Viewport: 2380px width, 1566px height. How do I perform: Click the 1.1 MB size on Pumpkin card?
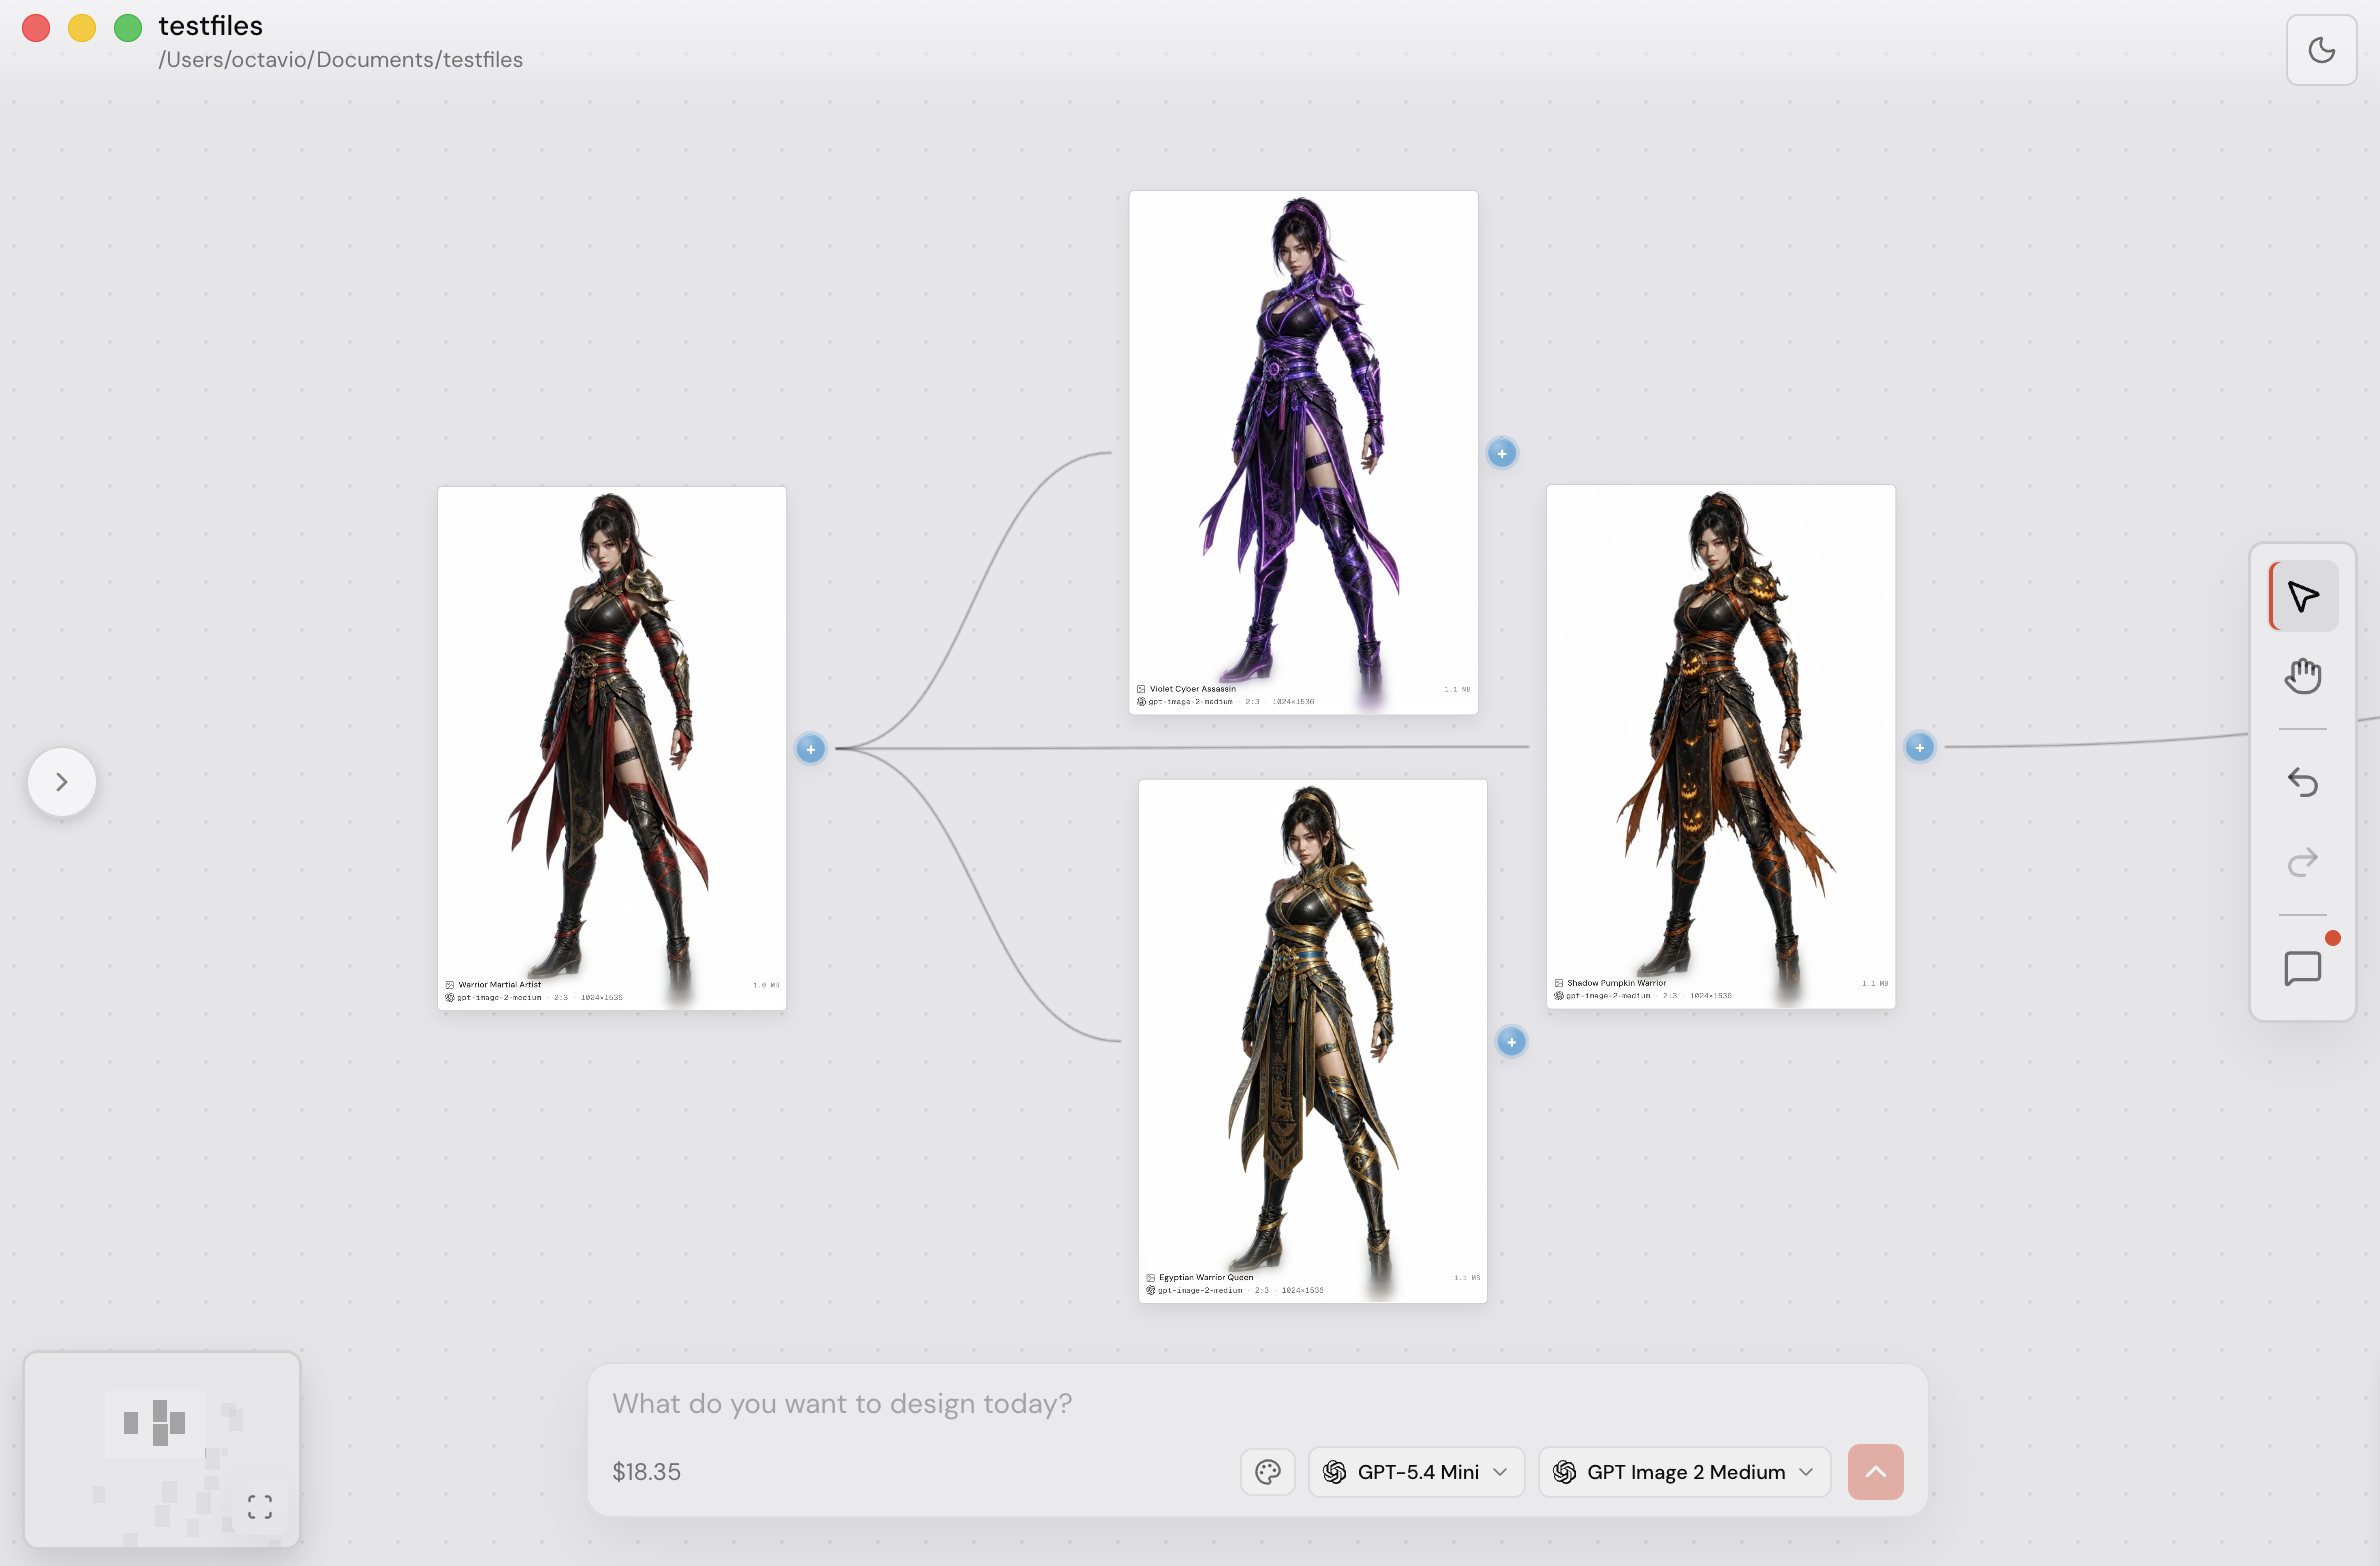coord(1875,983)
